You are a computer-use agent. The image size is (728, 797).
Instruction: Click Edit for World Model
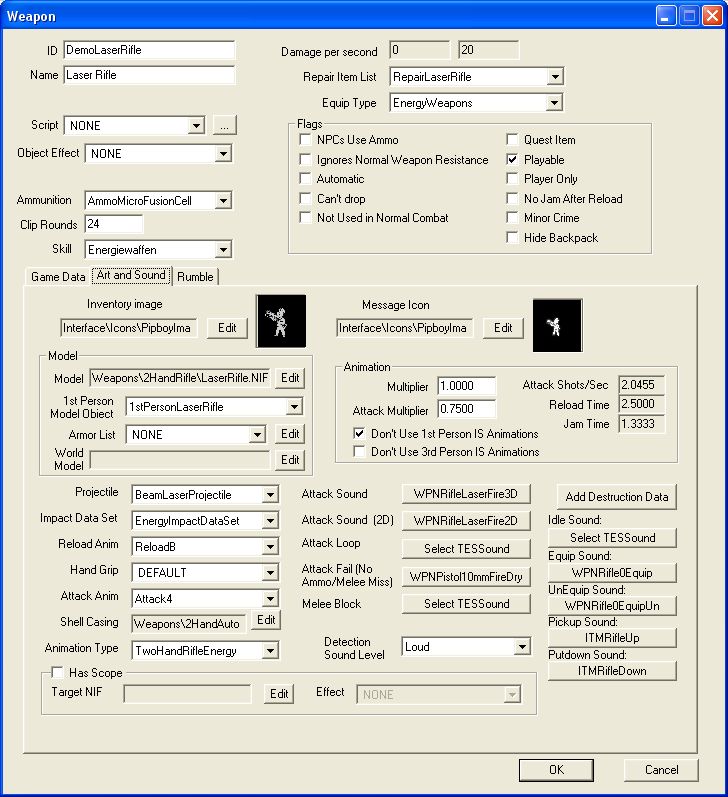[x=290, y=460]
